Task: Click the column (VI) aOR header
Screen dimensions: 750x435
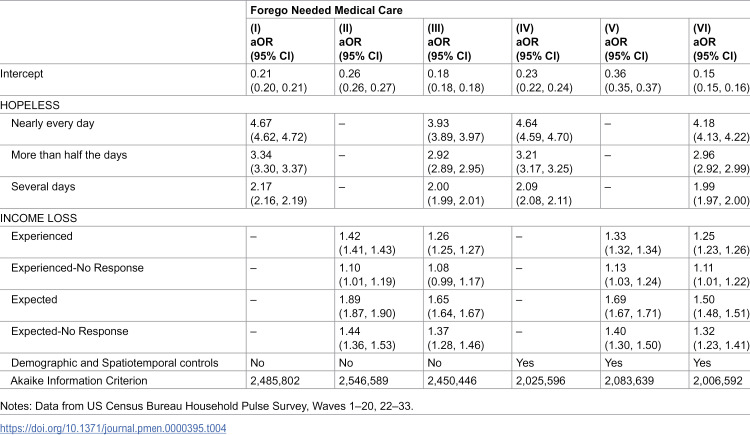Action: 715,42
